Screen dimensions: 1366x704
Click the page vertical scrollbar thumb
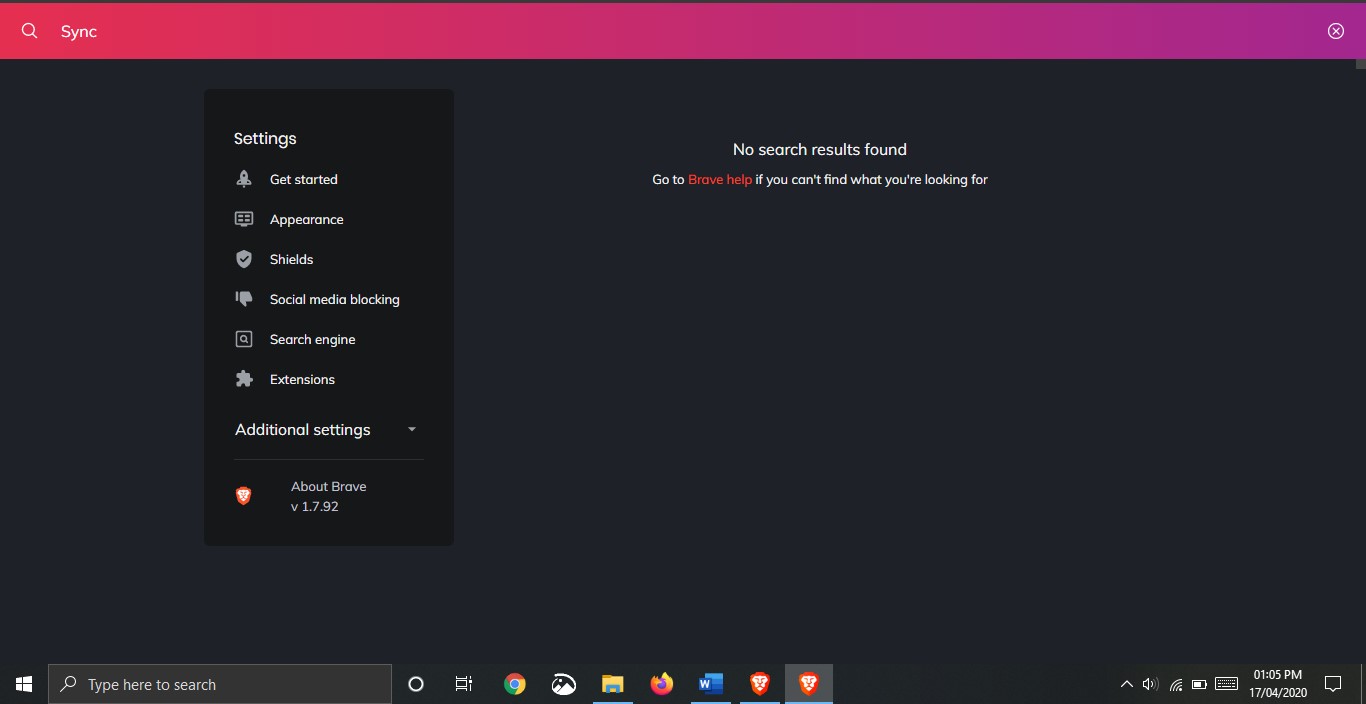pyautogui.click(x=1361, y=64)
